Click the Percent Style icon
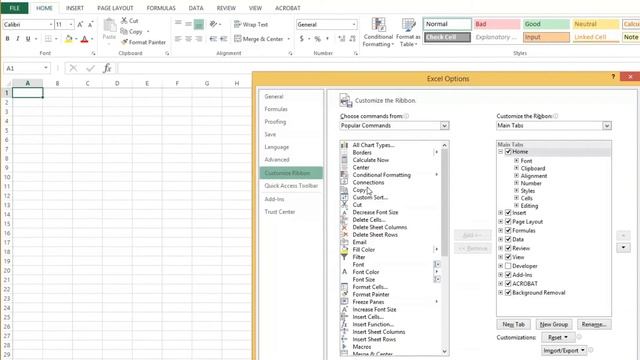 click(x=318, y=39)
